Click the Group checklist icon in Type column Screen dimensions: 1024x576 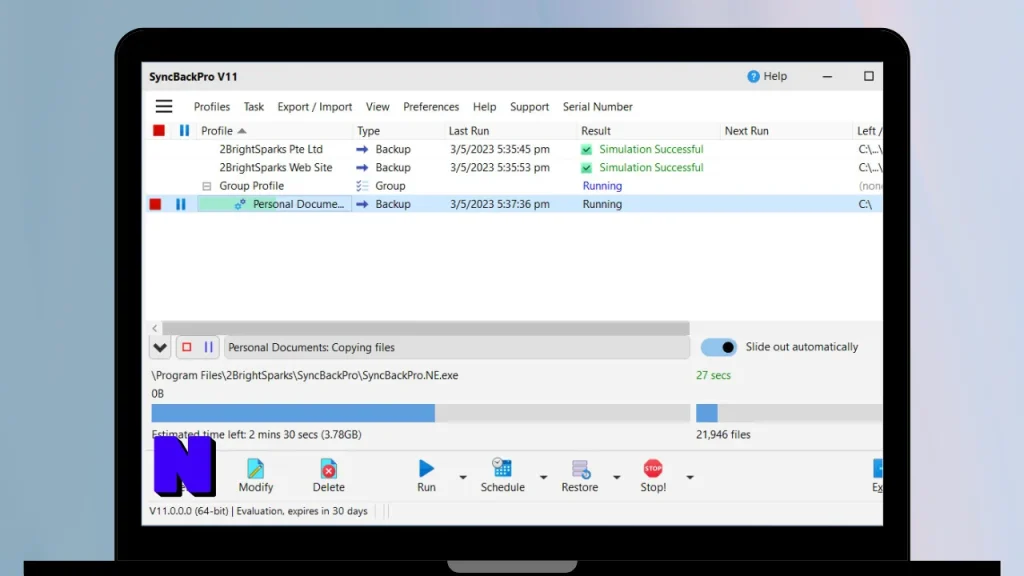pyautogui.click(x=362, y=186)
